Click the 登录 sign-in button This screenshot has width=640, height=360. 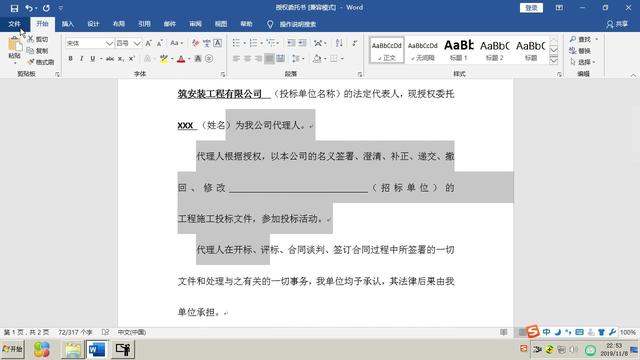[x=531, y=8]
